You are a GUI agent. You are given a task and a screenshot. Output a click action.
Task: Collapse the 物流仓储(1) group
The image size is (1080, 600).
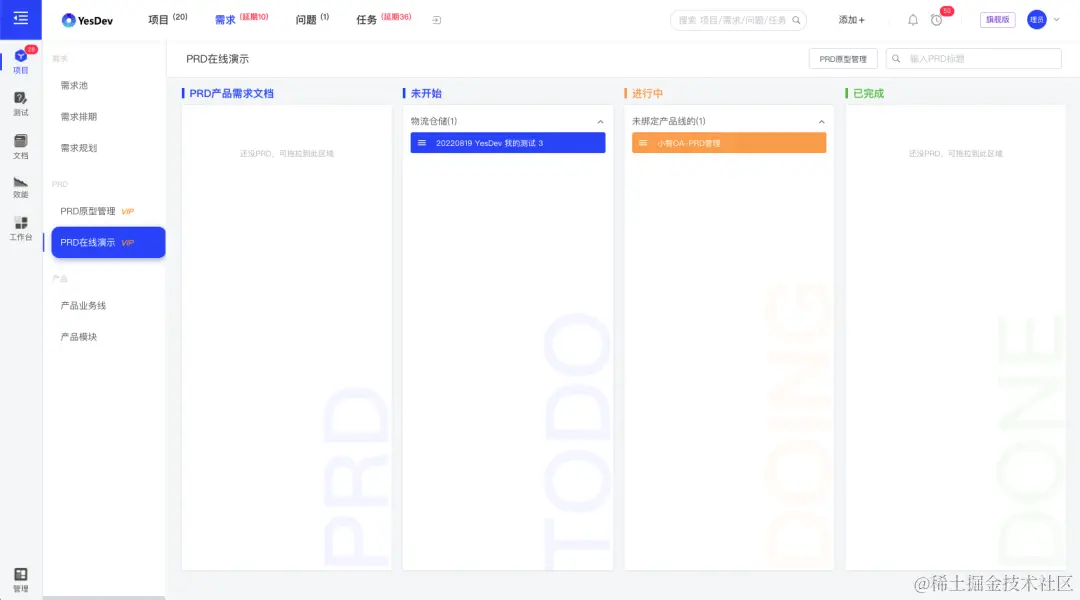click(601, 122)
